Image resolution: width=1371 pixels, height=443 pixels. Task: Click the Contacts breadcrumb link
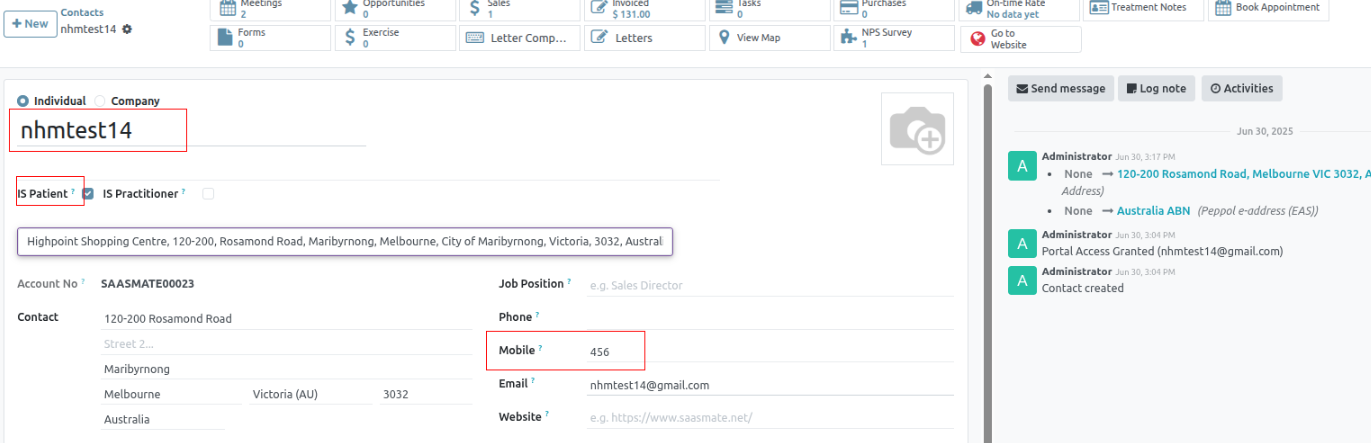pos(82,13)
